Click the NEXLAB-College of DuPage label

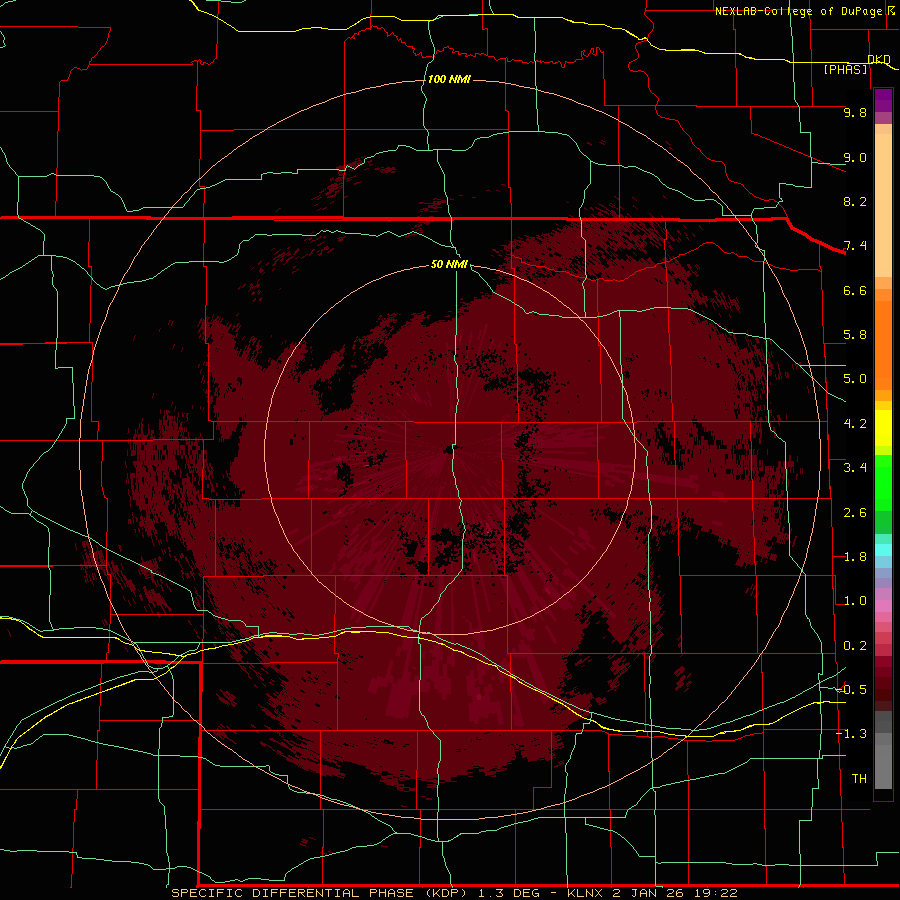click(x=801, y=11)
